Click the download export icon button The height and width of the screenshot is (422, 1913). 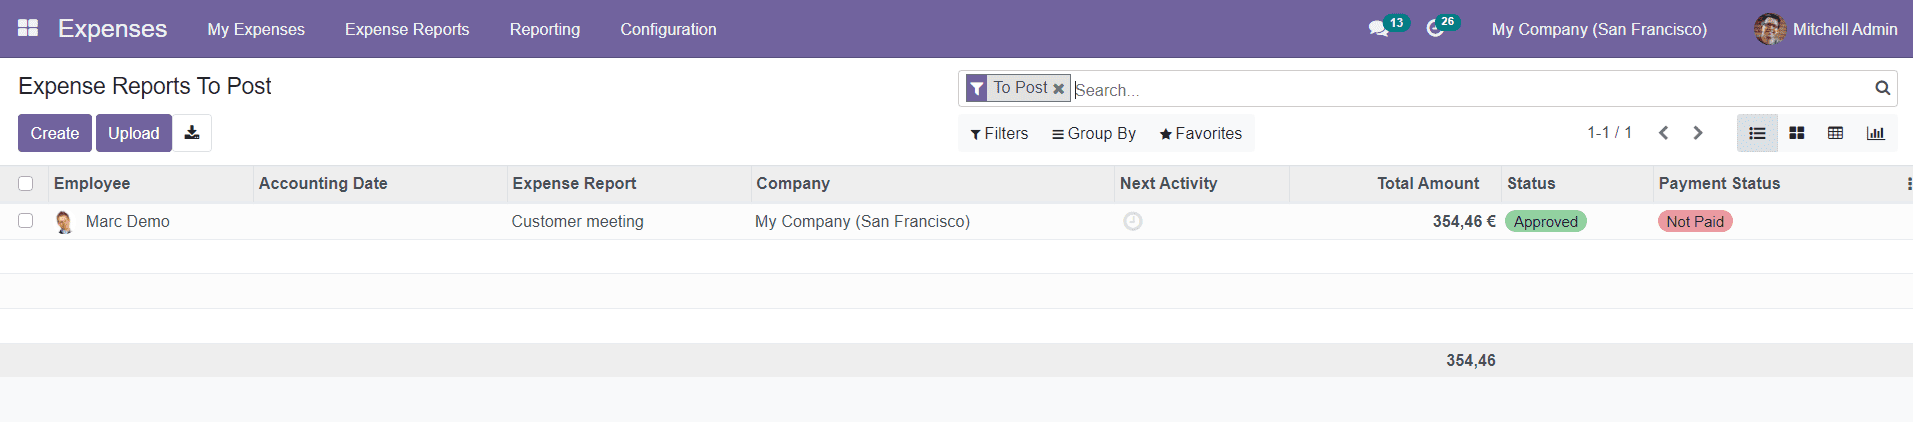point(192,133)
